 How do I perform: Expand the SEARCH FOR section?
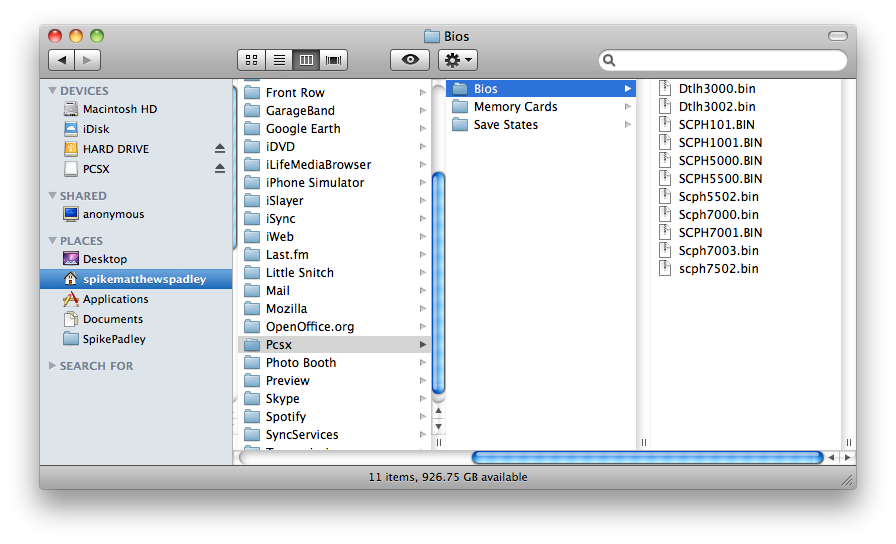pos(53,366)
